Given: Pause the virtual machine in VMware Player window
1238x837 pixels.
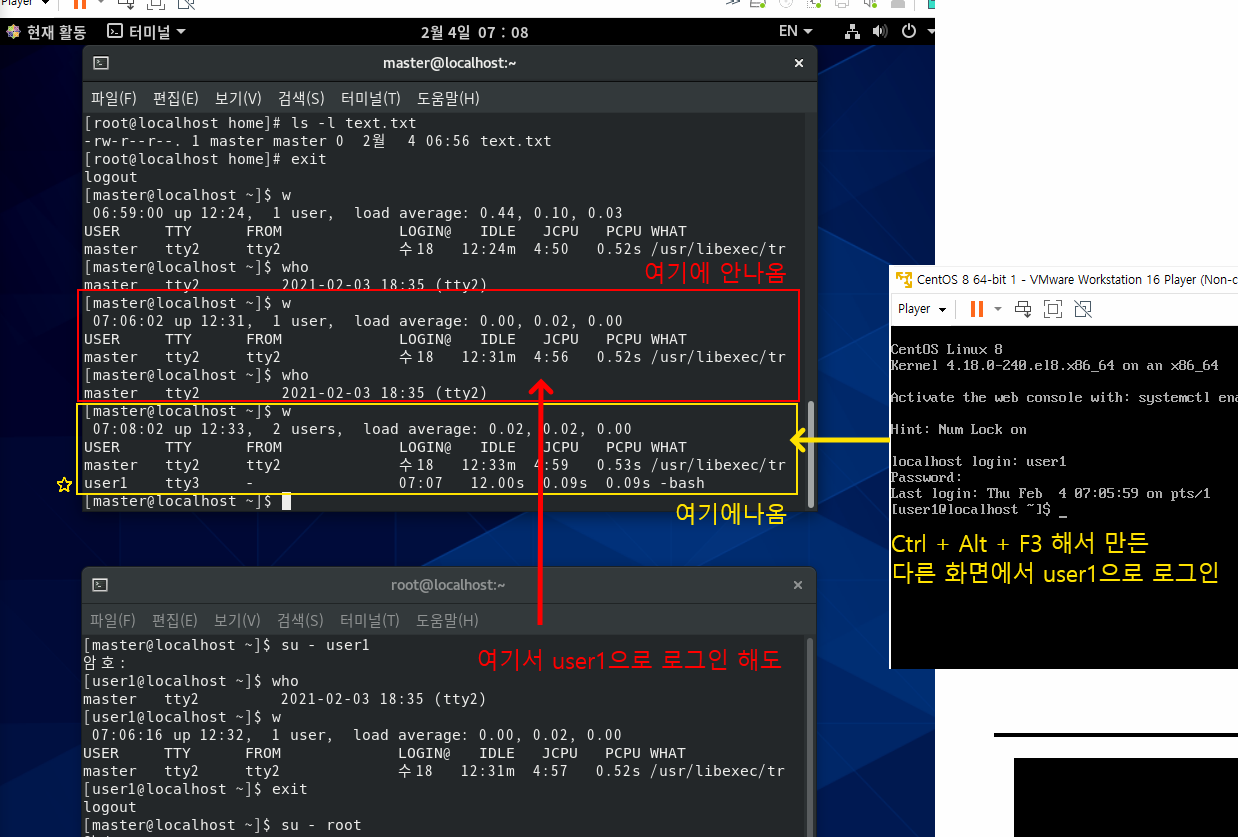Looking at the screenshot, I should pyautogui.click(x=977, y=308).
